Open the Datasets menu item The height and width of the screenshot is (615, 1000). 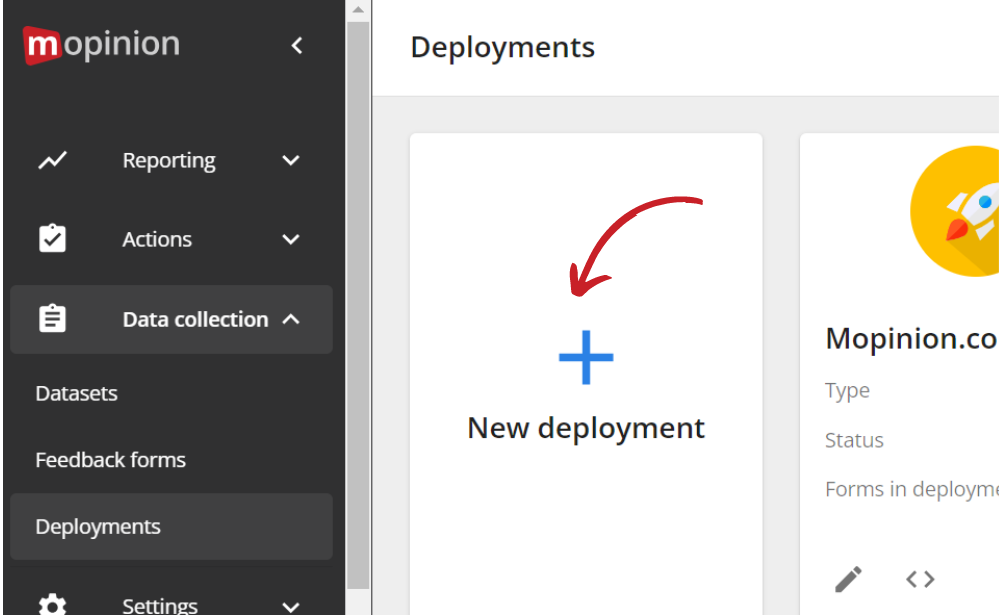(x=76, y=393)
